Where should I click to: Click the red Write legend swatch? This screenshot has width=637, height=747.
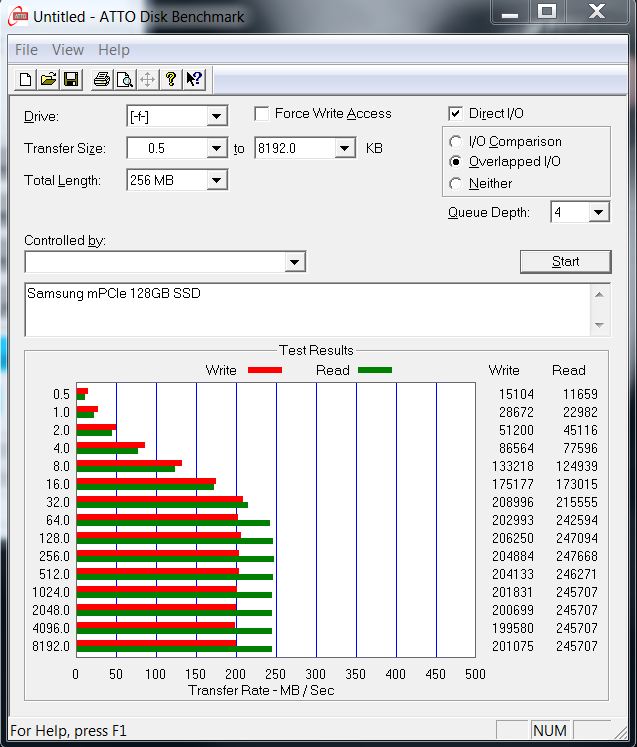coord(264,370)
